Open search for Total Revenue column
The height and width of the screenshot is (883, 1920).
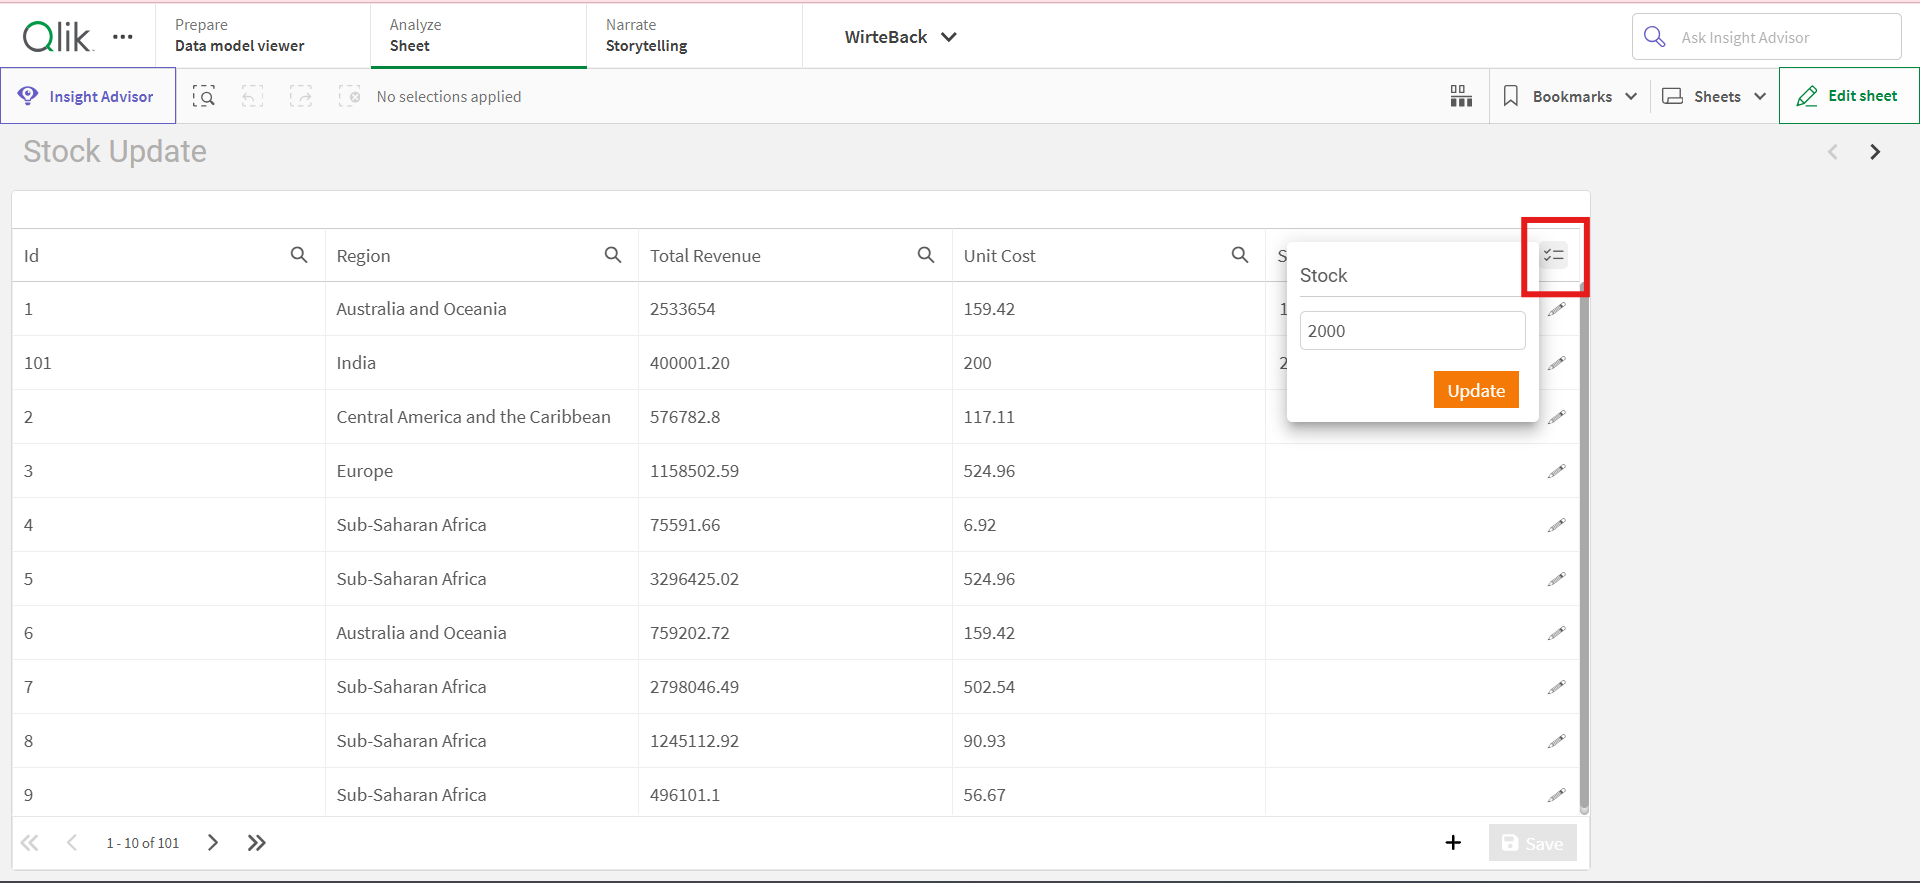[926, 255]
